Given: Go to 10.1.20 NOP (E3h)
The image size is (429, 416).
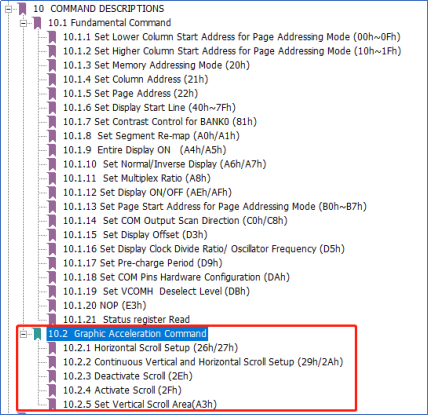Looking at the screenshot, I should (105, 305).
